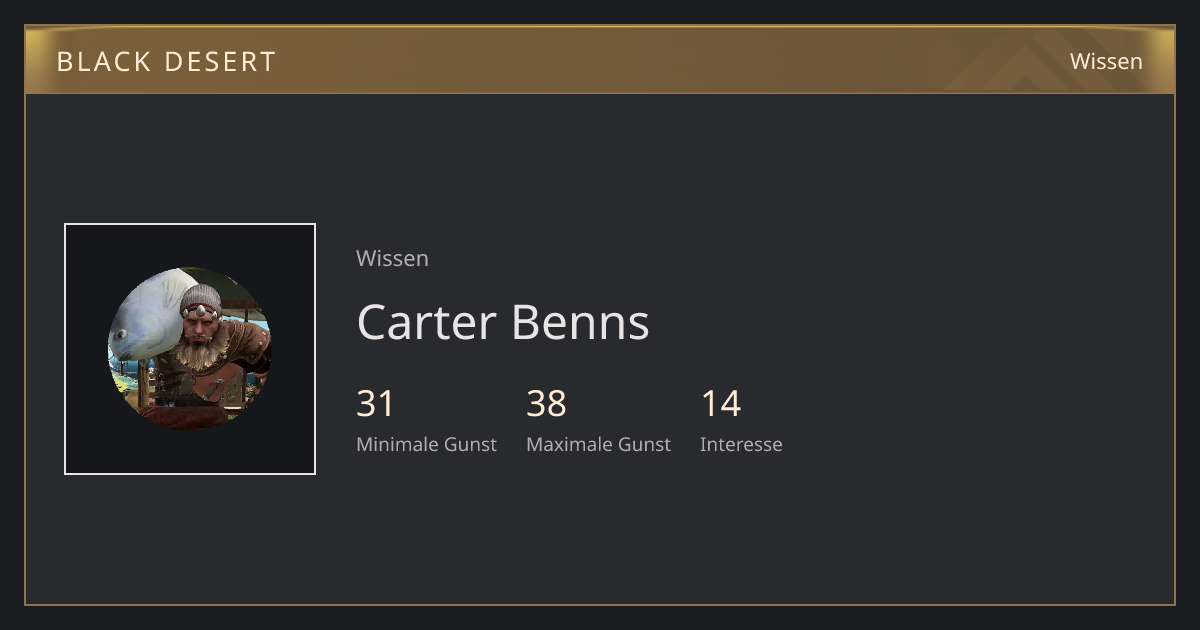The width and height of the screenshot is (1200, 630).
Task: Click the Minimale Gunst value 31
Action: click(376, 404)
